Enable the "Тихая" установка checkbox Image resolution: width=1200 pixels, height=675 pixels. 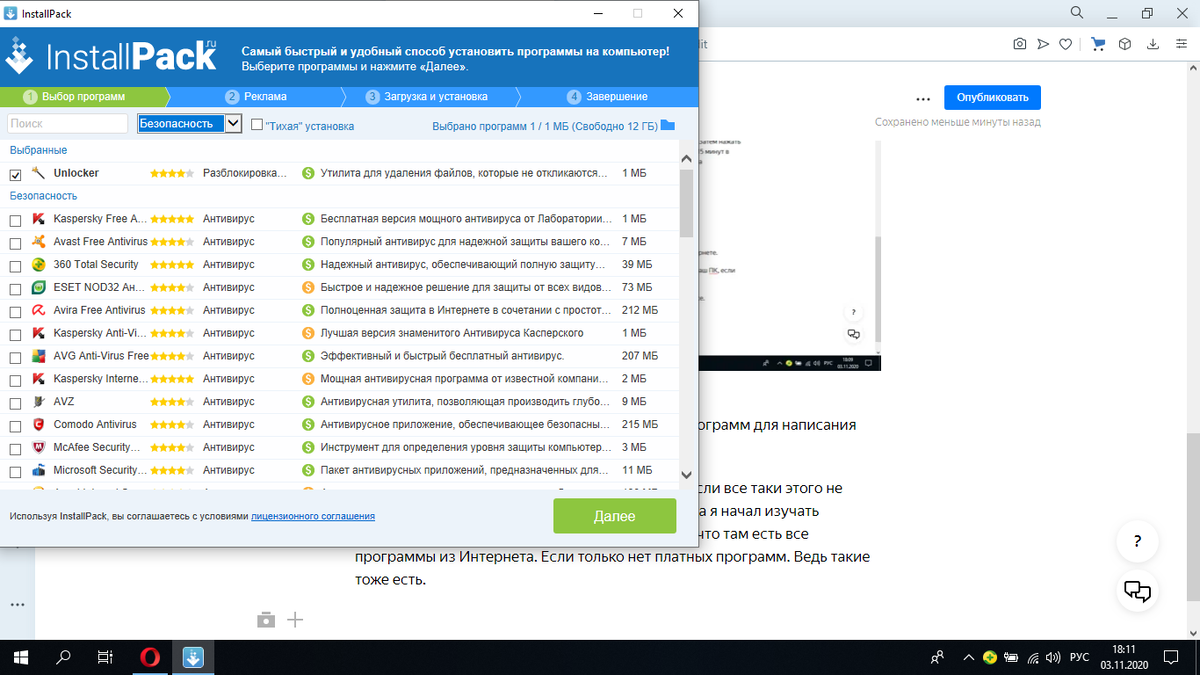click(x=257, y=125)
